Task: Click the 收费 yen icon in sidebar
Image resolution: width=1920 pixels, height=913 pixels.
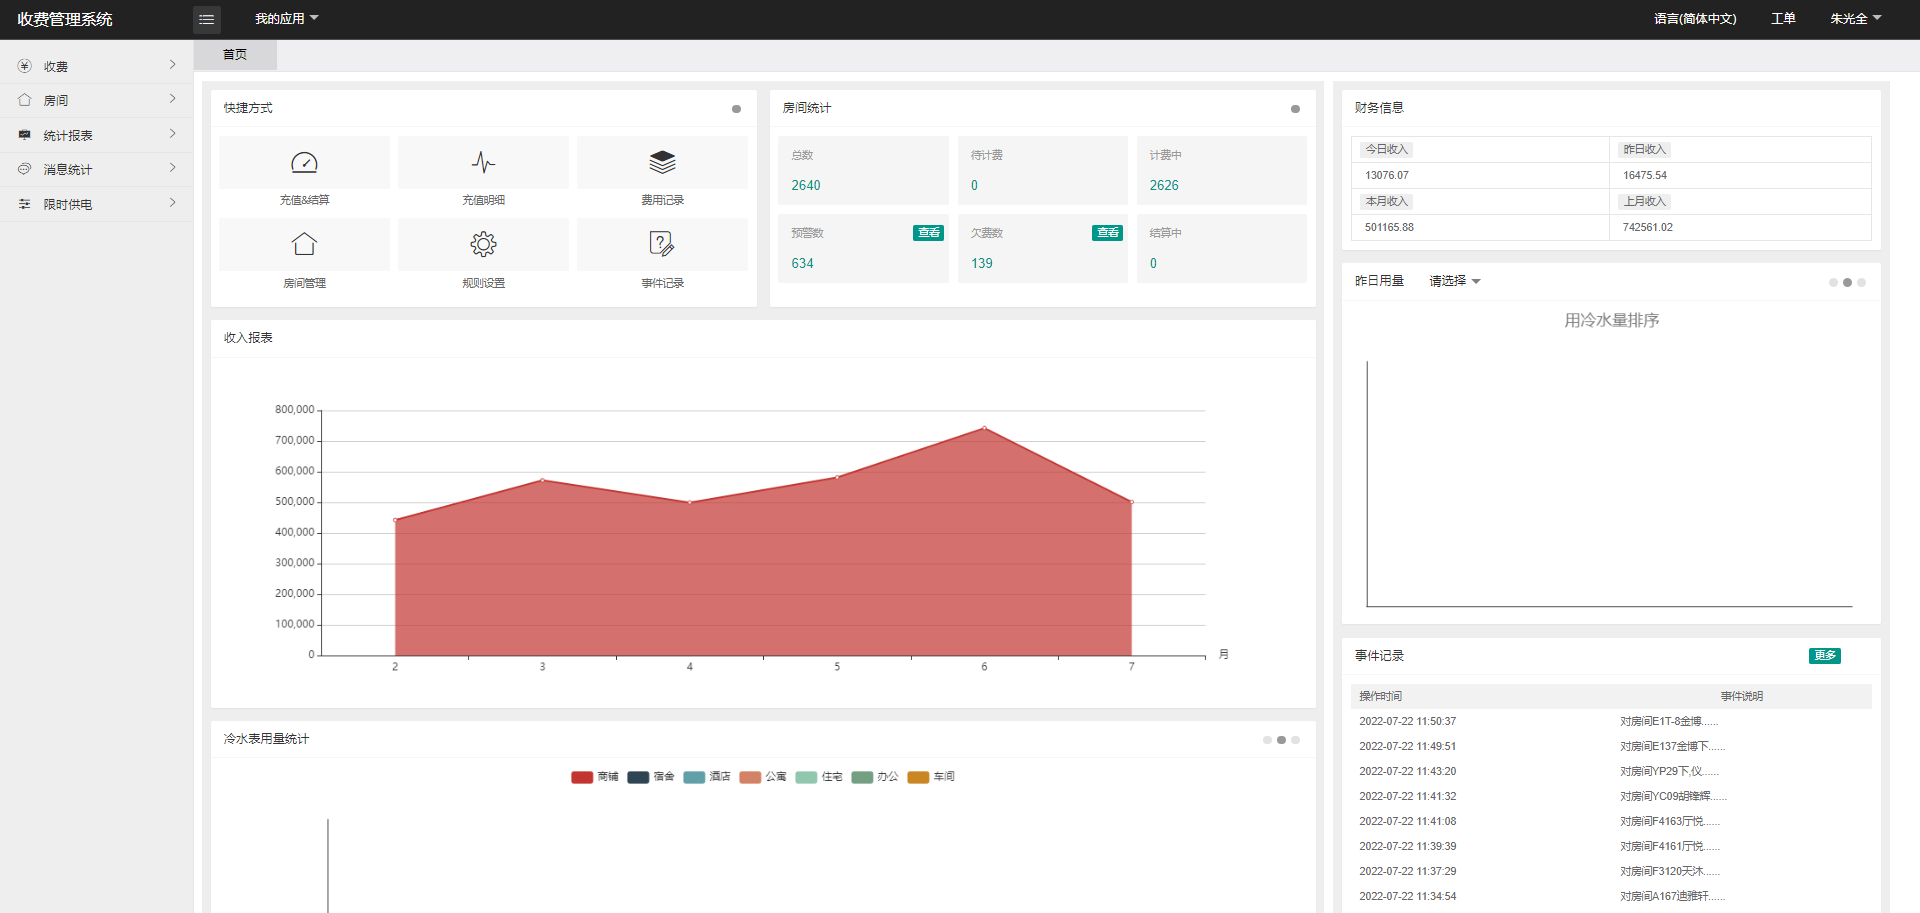Action: pos(25,66)
